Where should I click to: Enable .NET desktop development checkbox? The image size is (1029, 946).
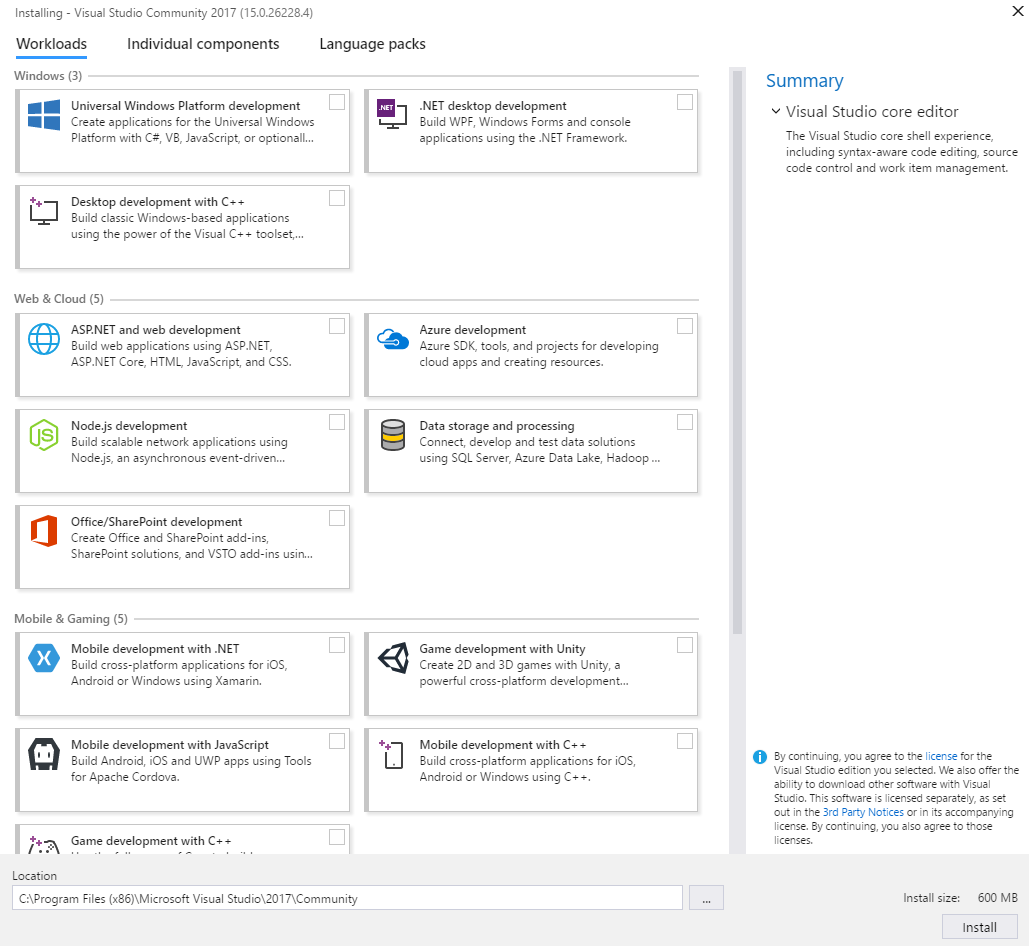pyautogui.click(x=684, y=102)
